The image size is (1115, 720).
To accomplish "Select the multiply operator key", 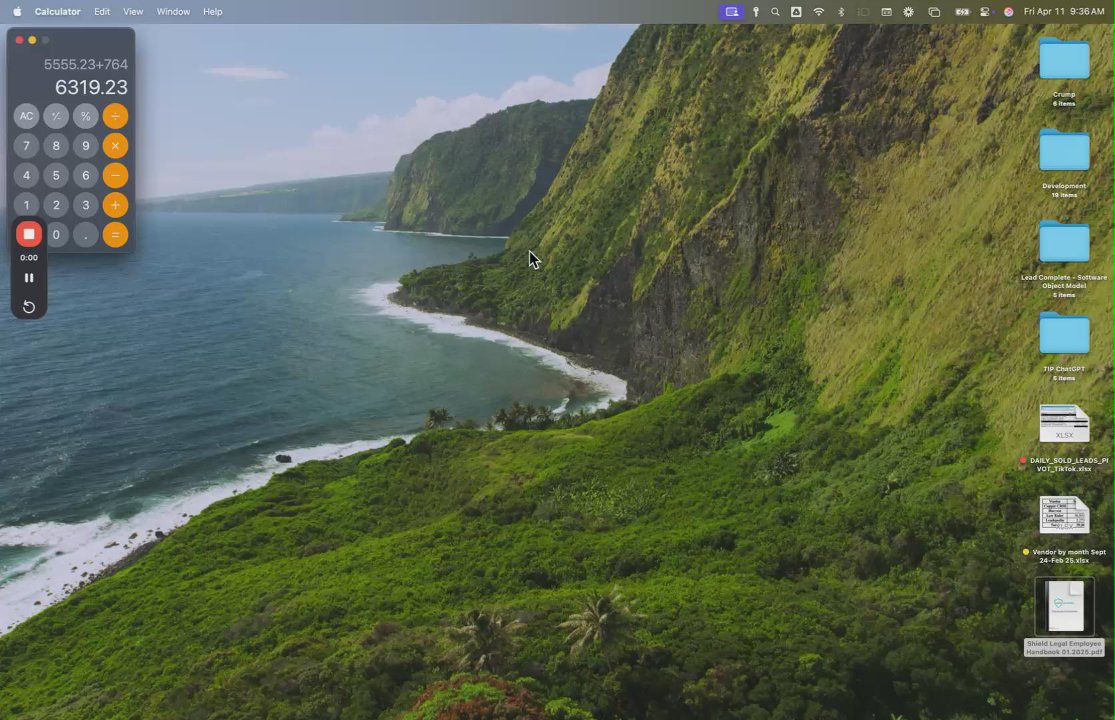I will click(115, 146).
